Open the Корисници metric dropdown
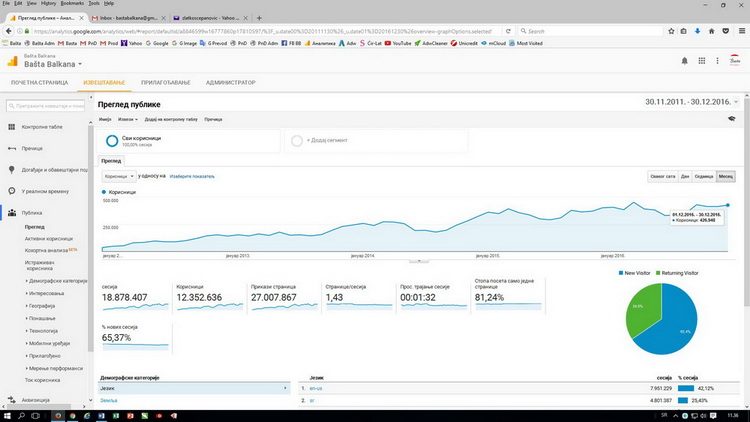The width and height of the screenshot is (750, 422). tap(119, 176)
